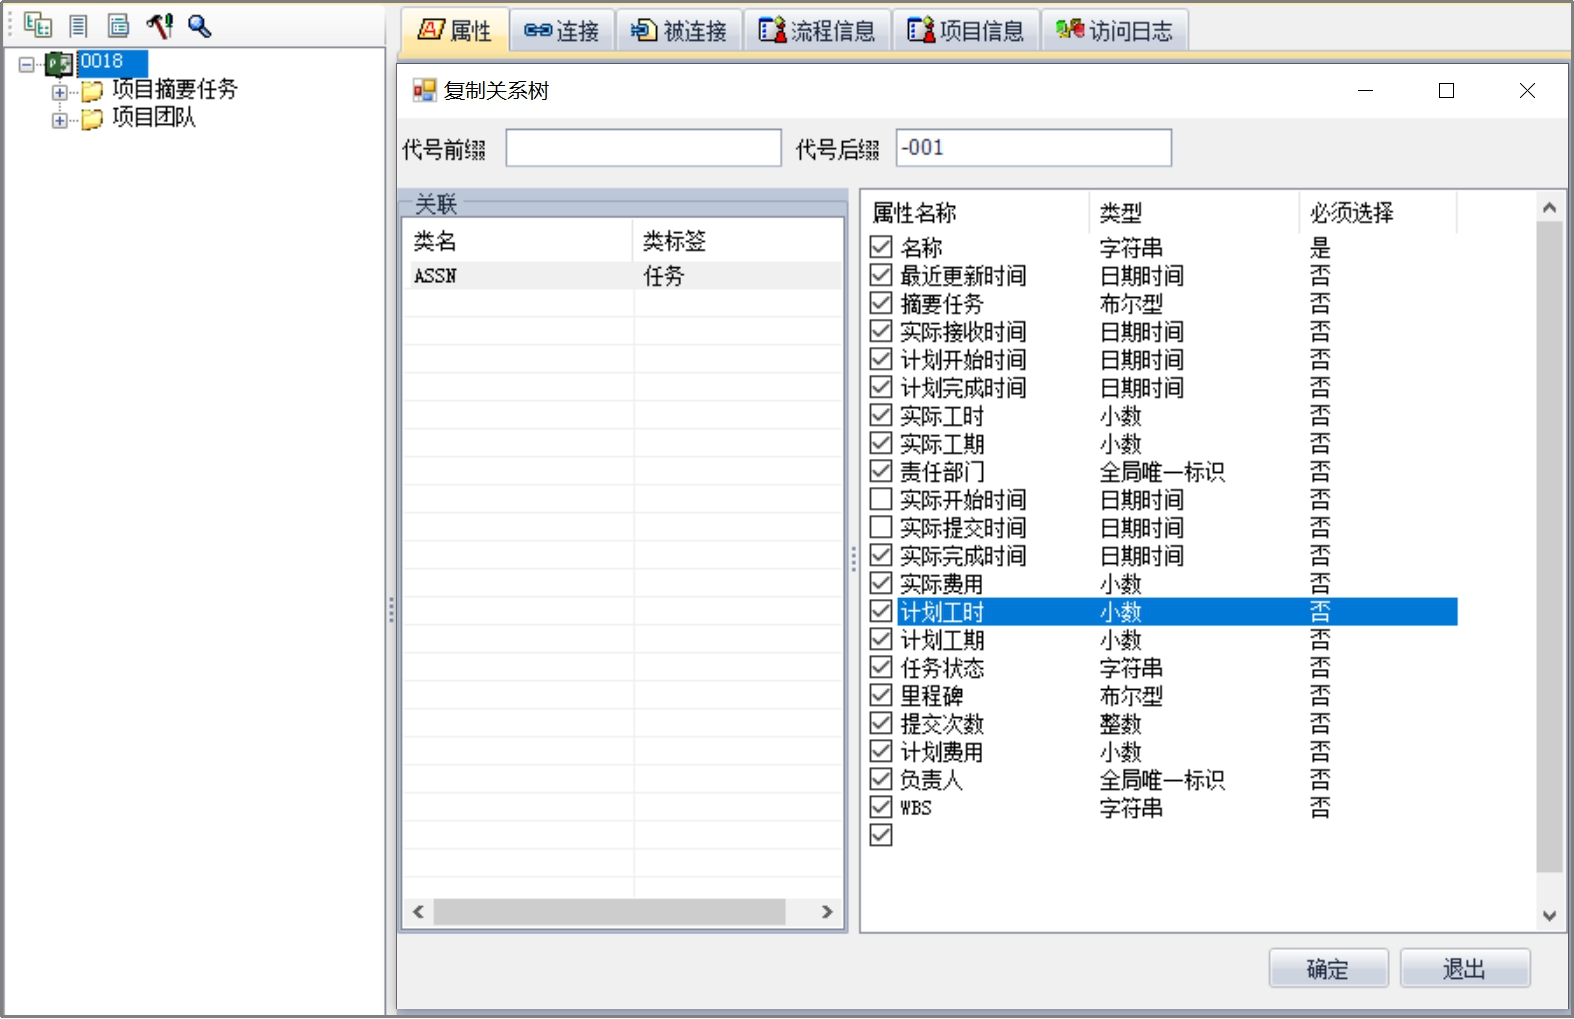Click the 复制关系树 dialog title icon
The width and height of the screenshot is (1574, 1019).
click(425, 91)
